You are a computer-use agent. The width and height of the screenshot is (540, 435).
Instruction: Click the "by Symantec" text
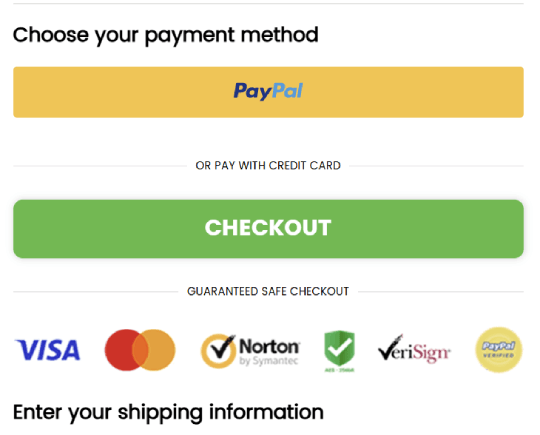pos(269,361)
